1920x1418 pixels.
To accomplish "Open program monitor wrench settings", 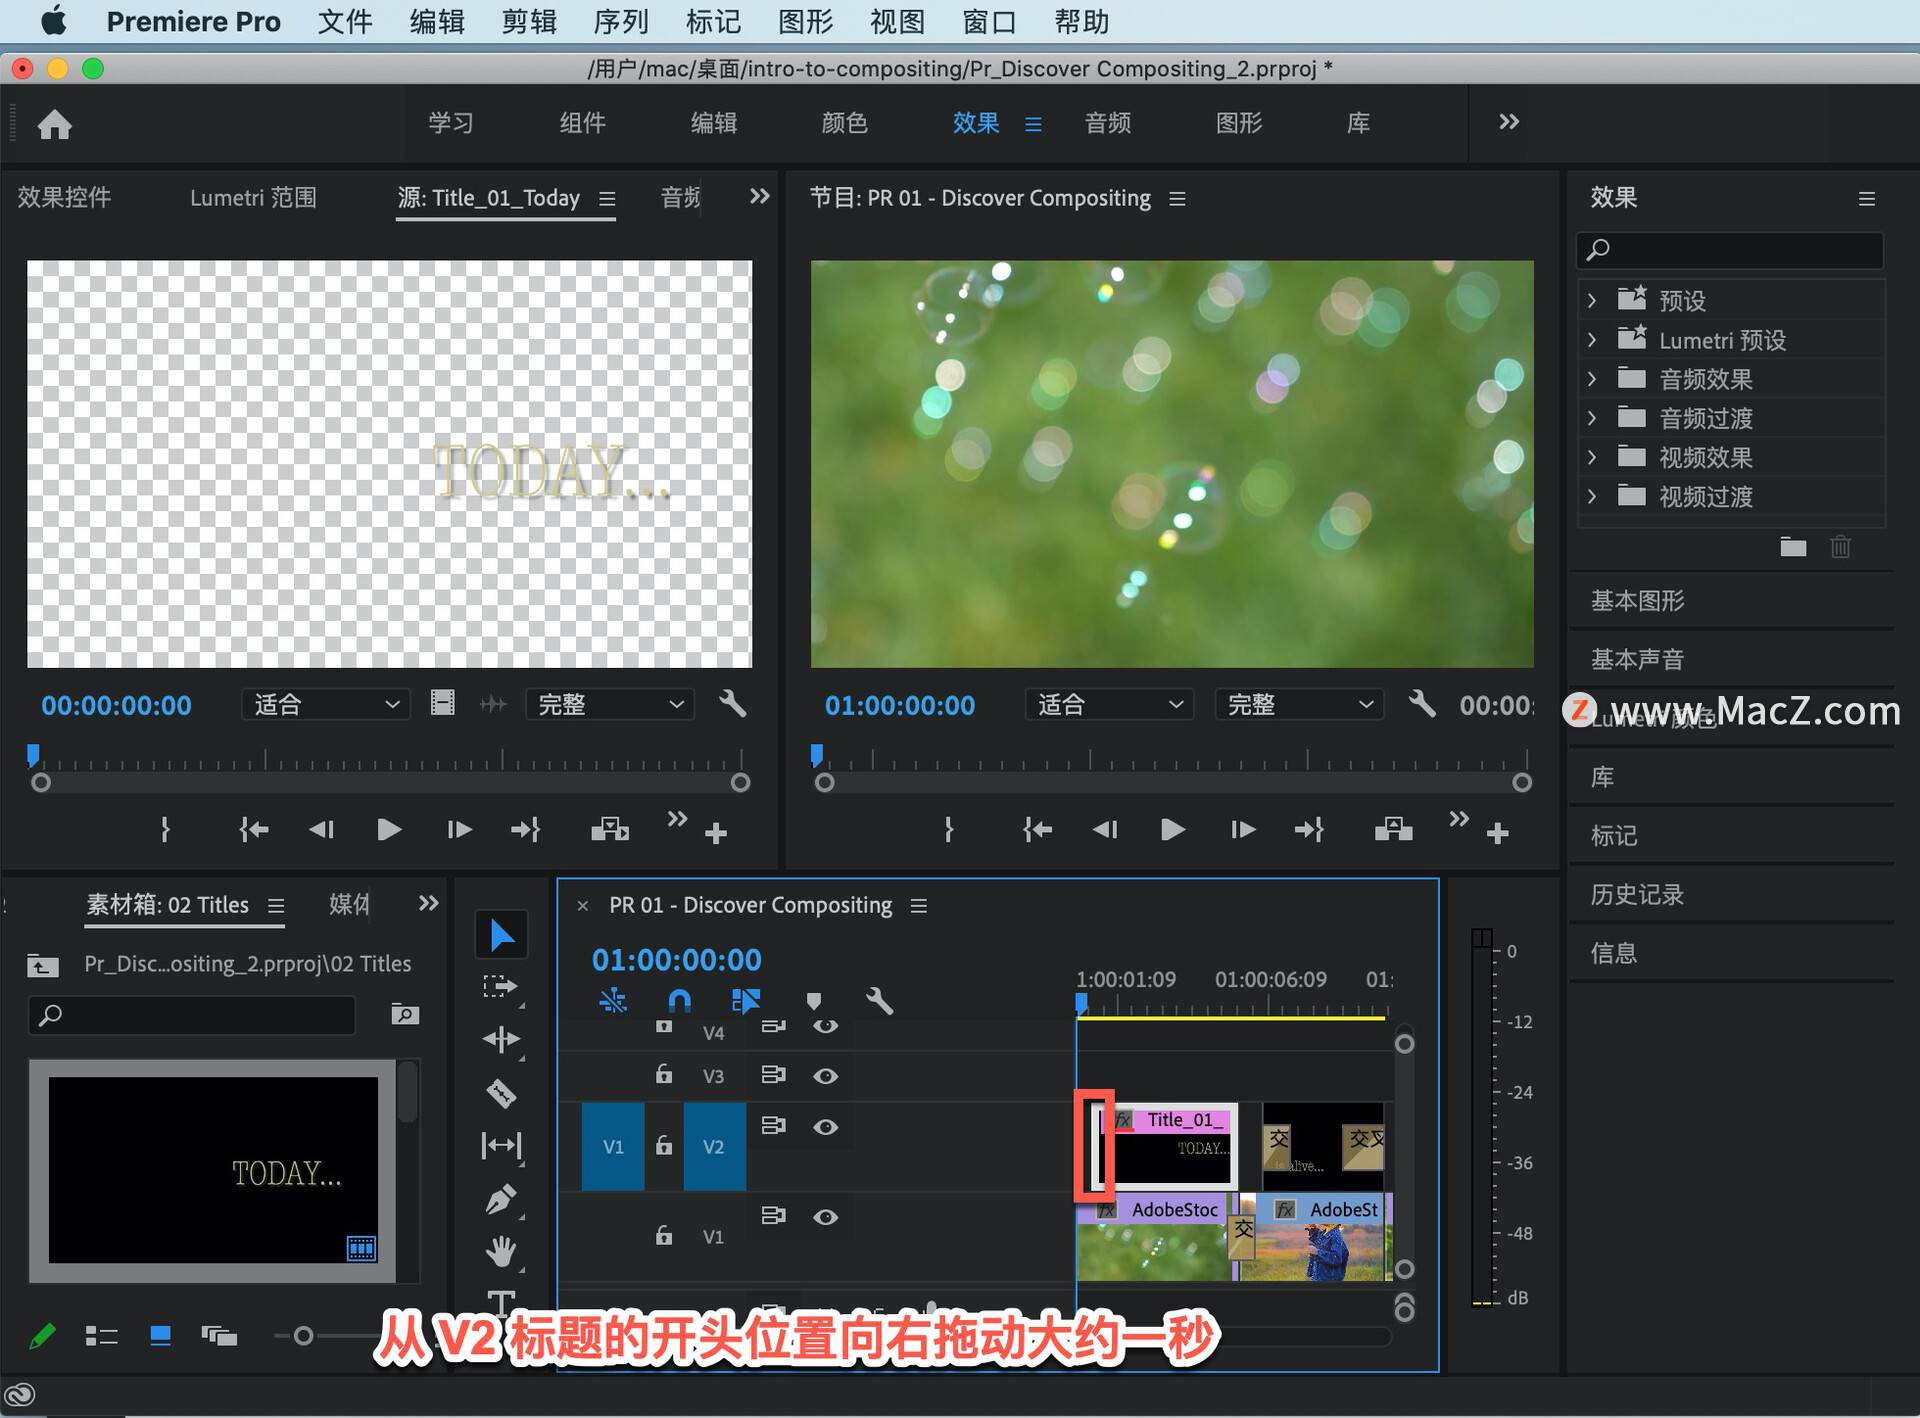I will 1421,704.
